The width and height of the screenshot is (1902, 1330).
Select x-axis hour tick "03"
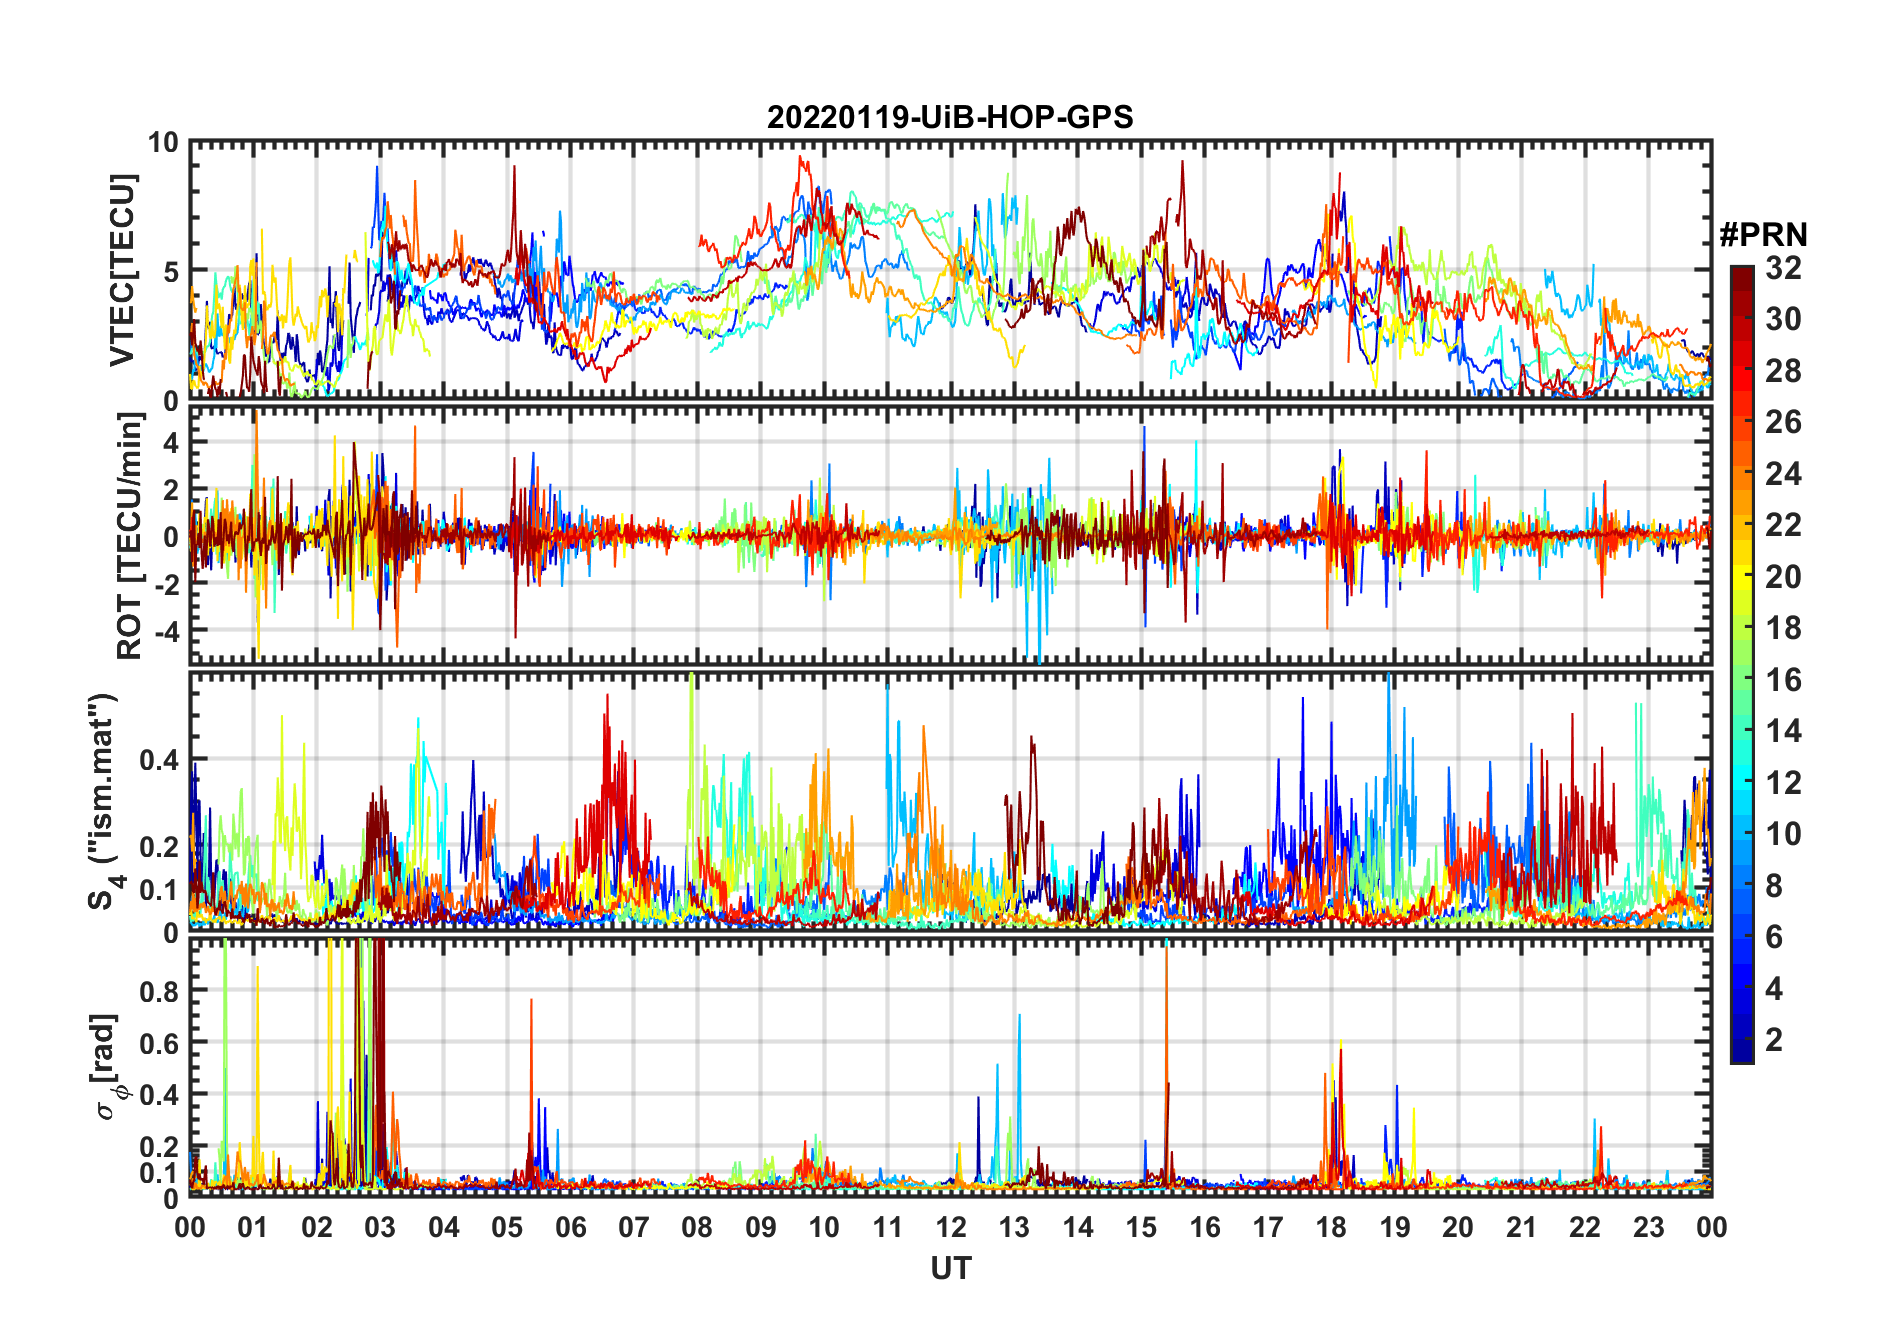380,1227
